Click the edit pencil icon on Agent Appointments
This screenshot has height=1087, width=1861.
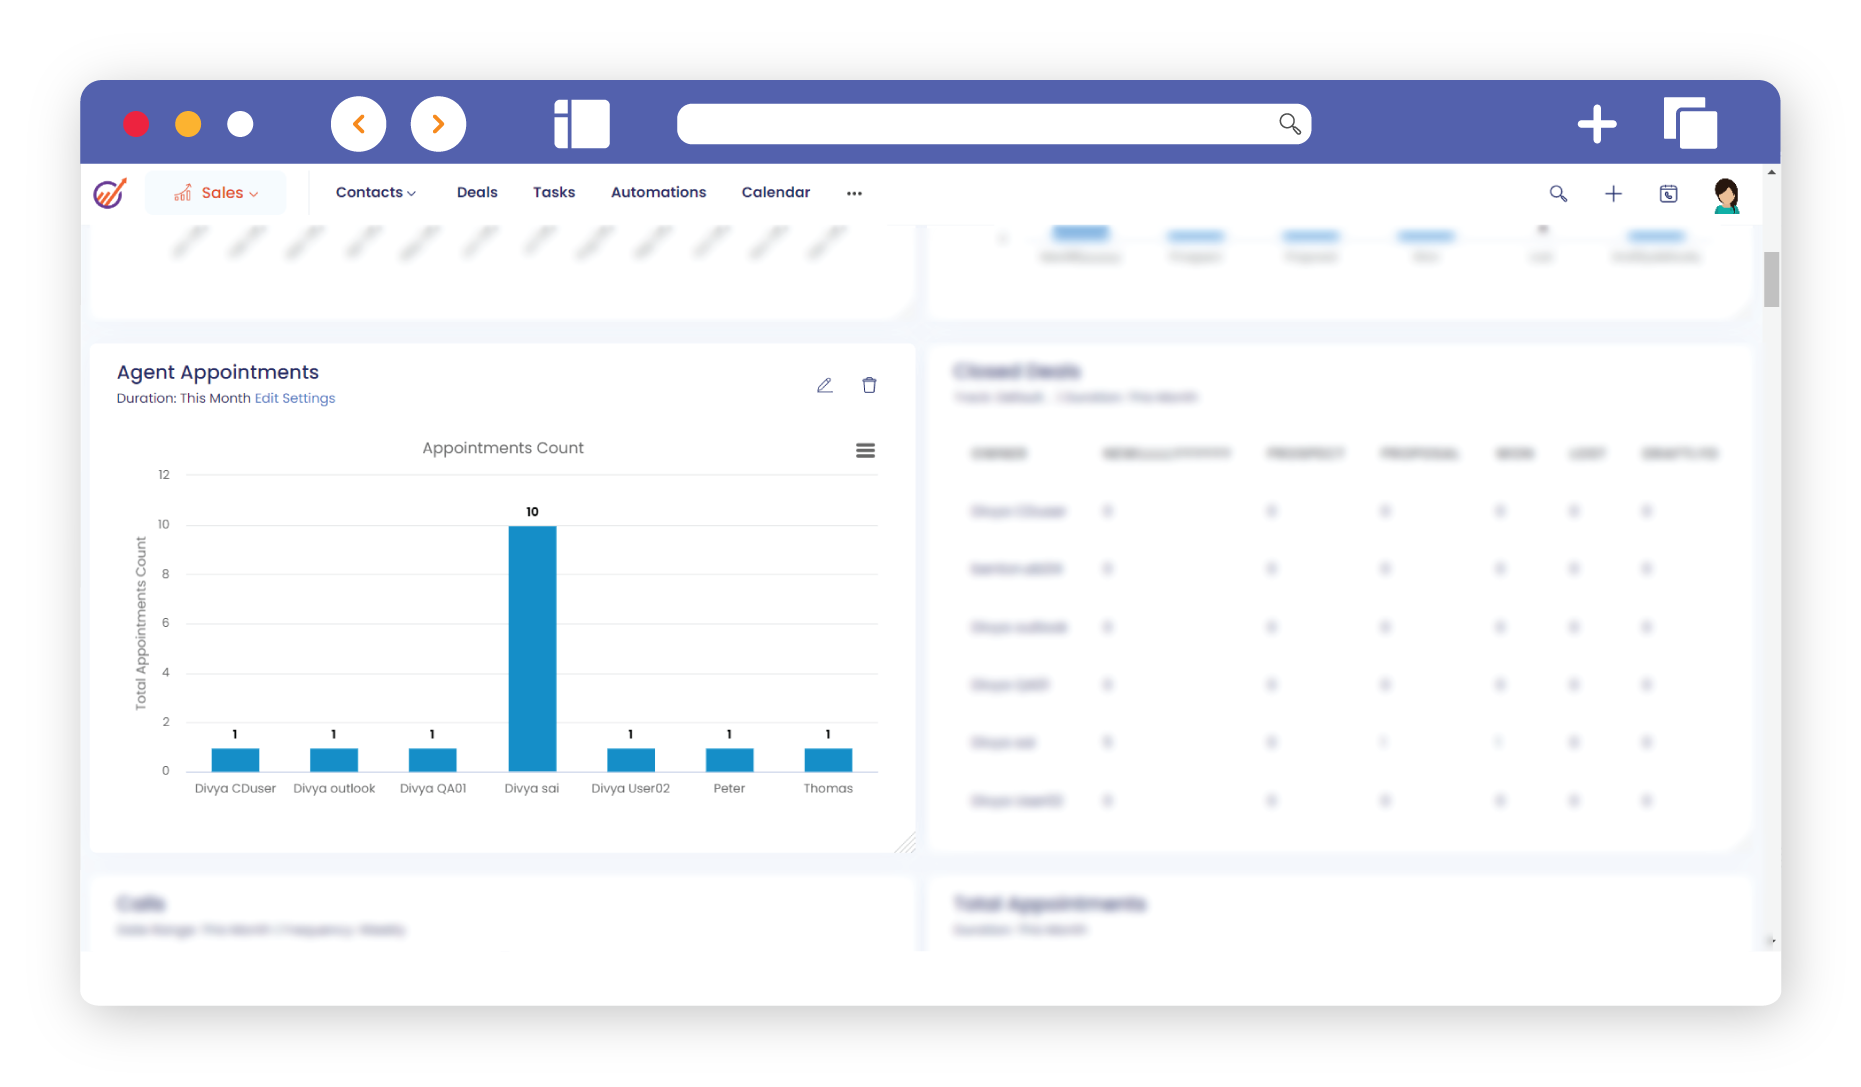click(824, 386)
